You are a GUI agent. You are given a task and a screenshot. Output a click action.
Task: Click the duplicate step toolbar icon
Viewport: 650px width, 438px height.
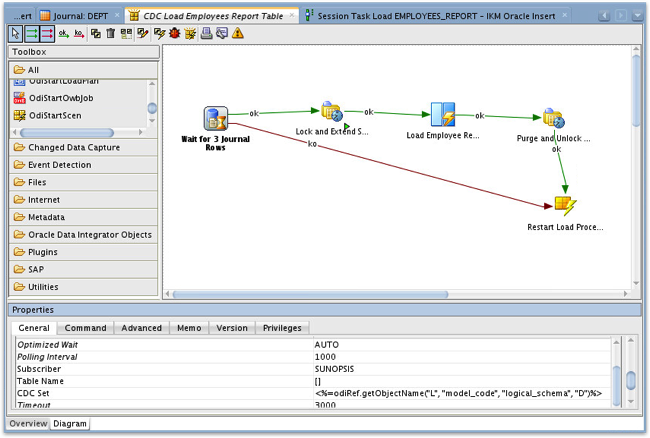(x=96, y=33)
